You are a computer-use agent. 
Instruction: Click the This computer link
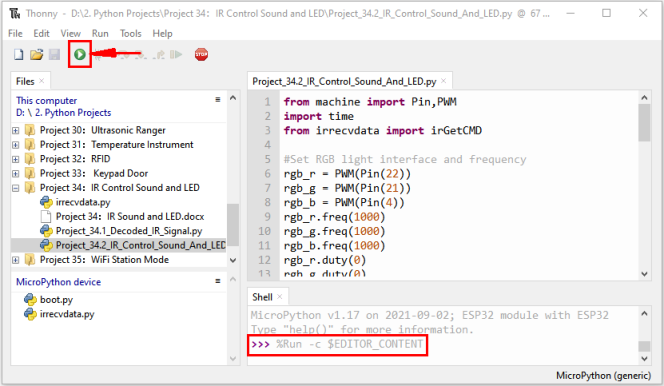47,101
